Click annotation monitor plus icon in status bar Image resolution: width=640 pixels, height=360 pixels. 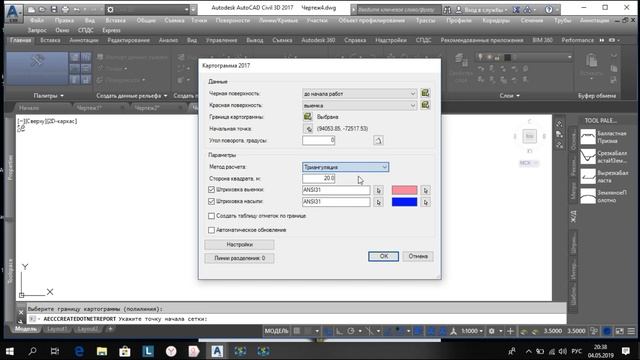pyautogui.click(x=510, y=331)
